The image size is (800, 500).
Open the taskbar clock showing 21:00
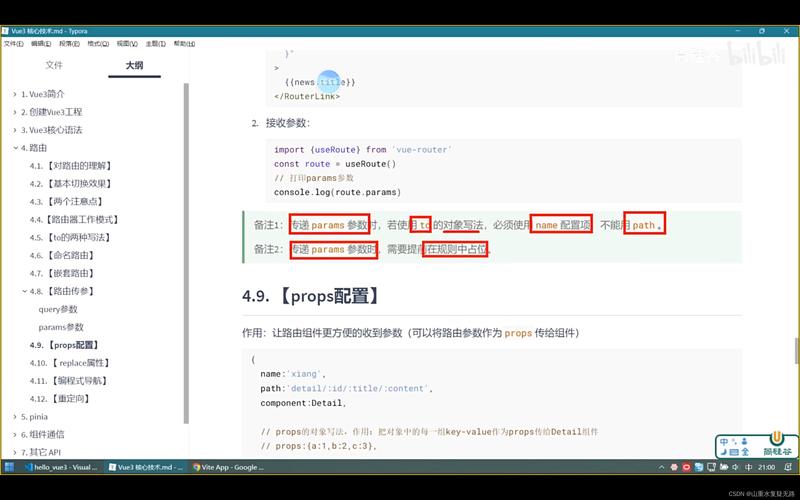click(x=766, y=467)
